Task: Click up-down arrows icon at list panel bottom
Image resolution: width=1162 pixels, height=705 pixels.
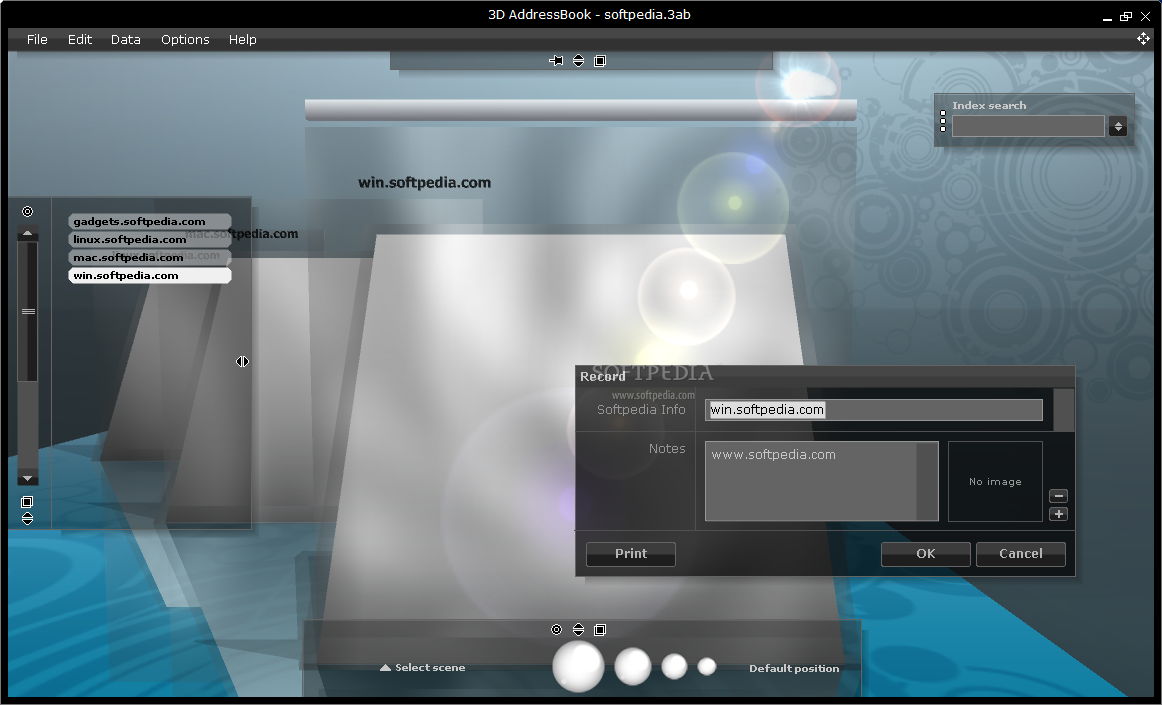Action: pyautogui.click(x=27, y=518)
